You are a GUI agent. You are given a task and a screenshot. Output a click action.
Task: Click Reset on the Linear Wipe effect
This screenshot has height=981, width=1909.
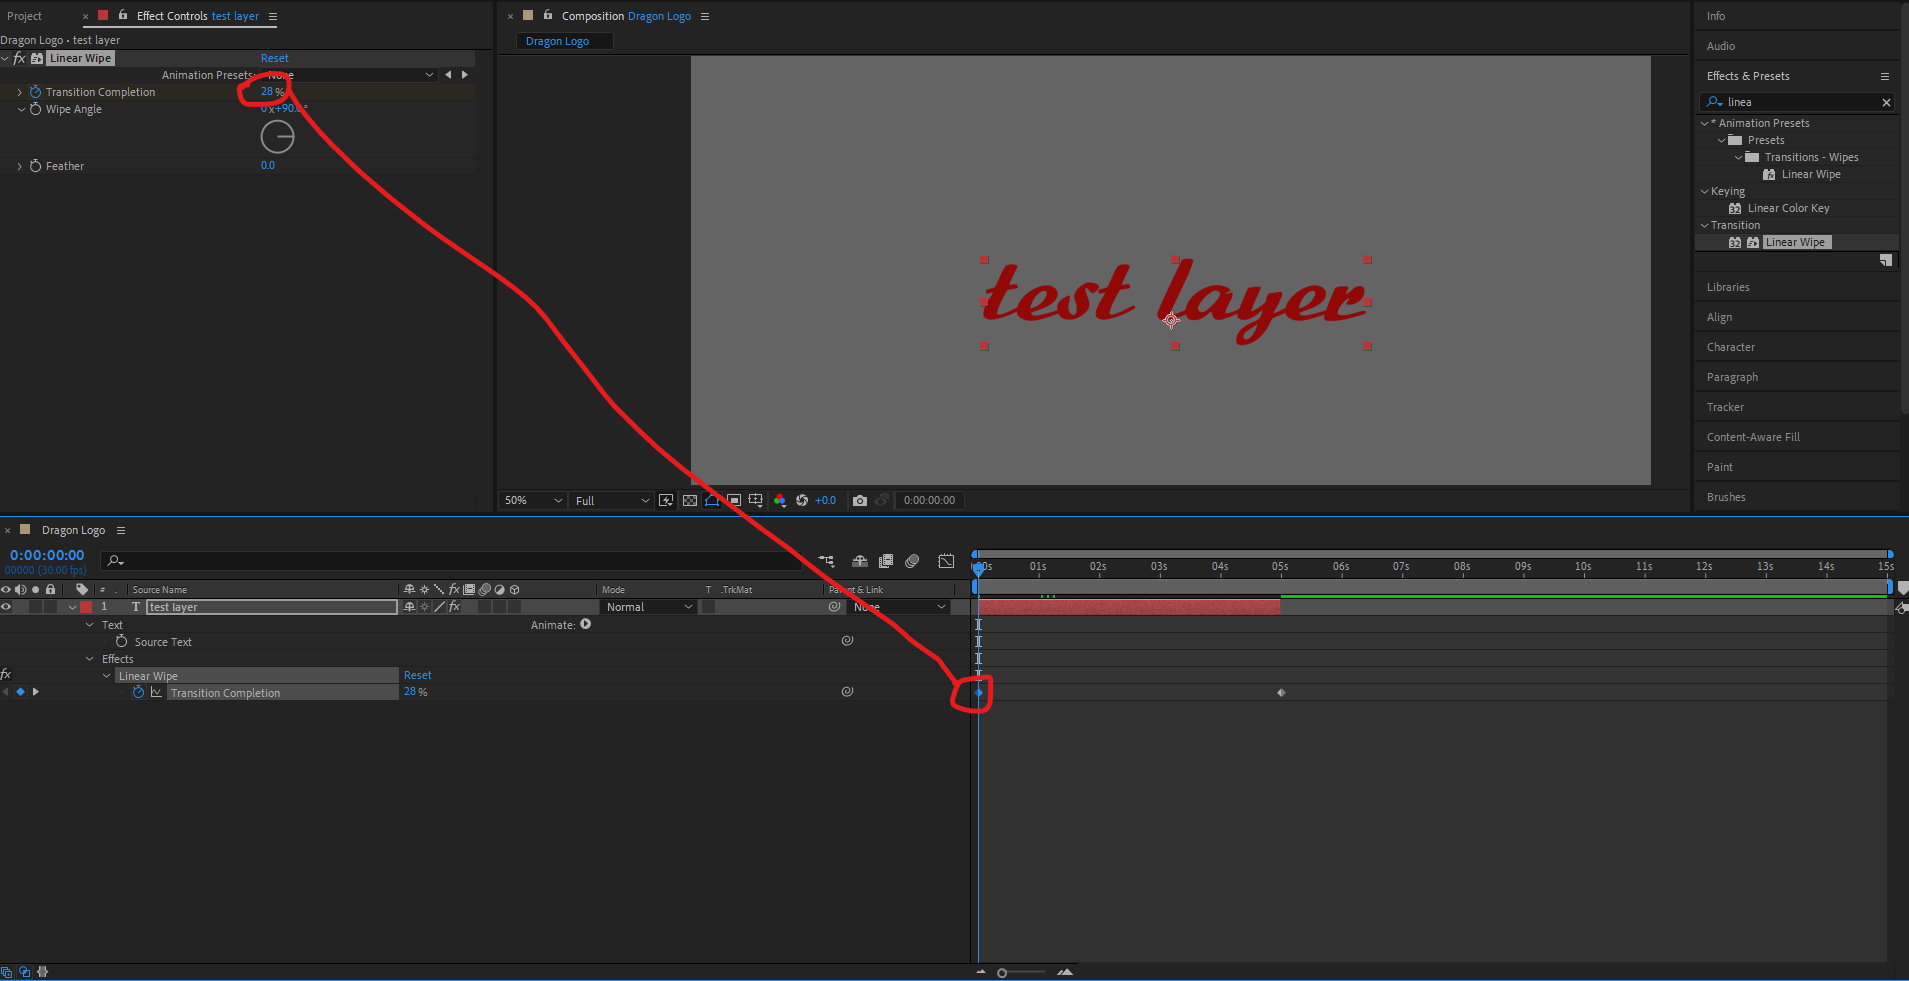(x=274, y=58)
